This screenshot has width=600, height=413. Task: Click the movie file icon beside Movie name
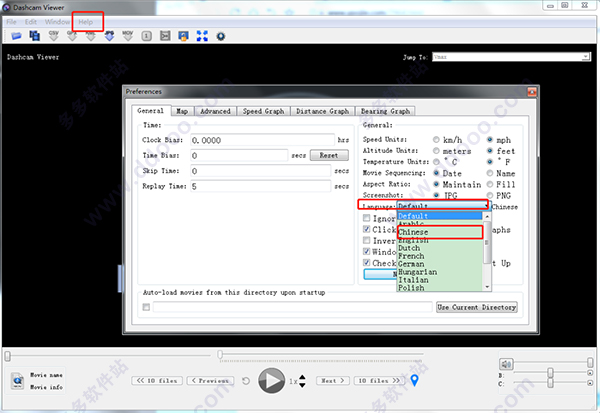click(17, 381)
